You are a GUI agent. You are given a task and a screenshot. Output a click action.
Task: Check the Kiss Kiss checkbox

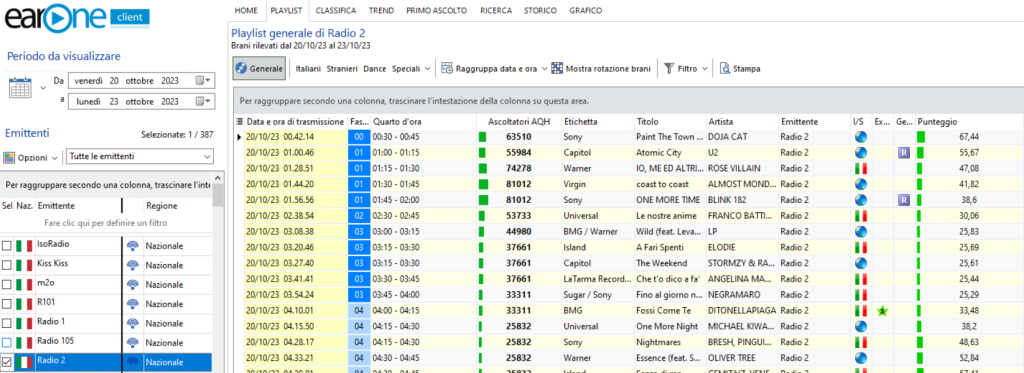pos(7,265)
